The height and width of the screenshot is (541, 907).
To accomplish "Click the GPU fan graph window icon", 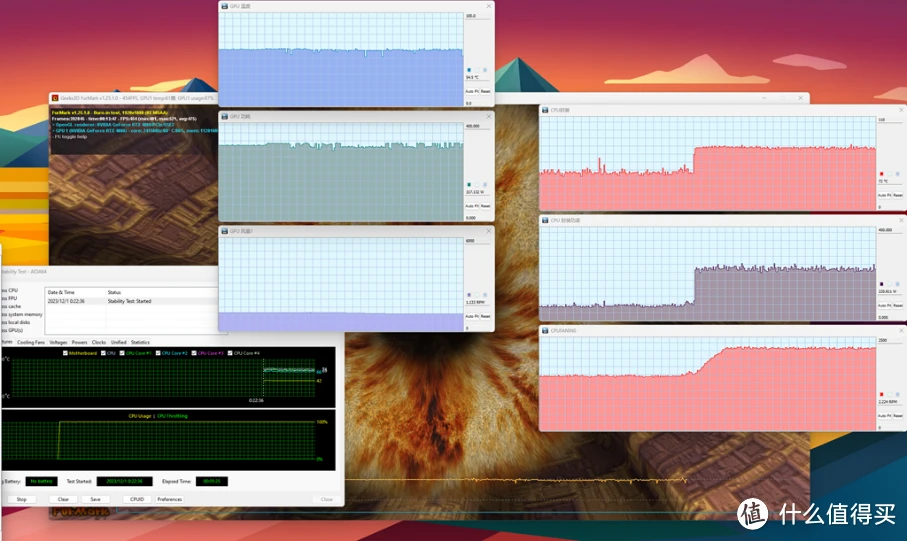I will point(224,231).
